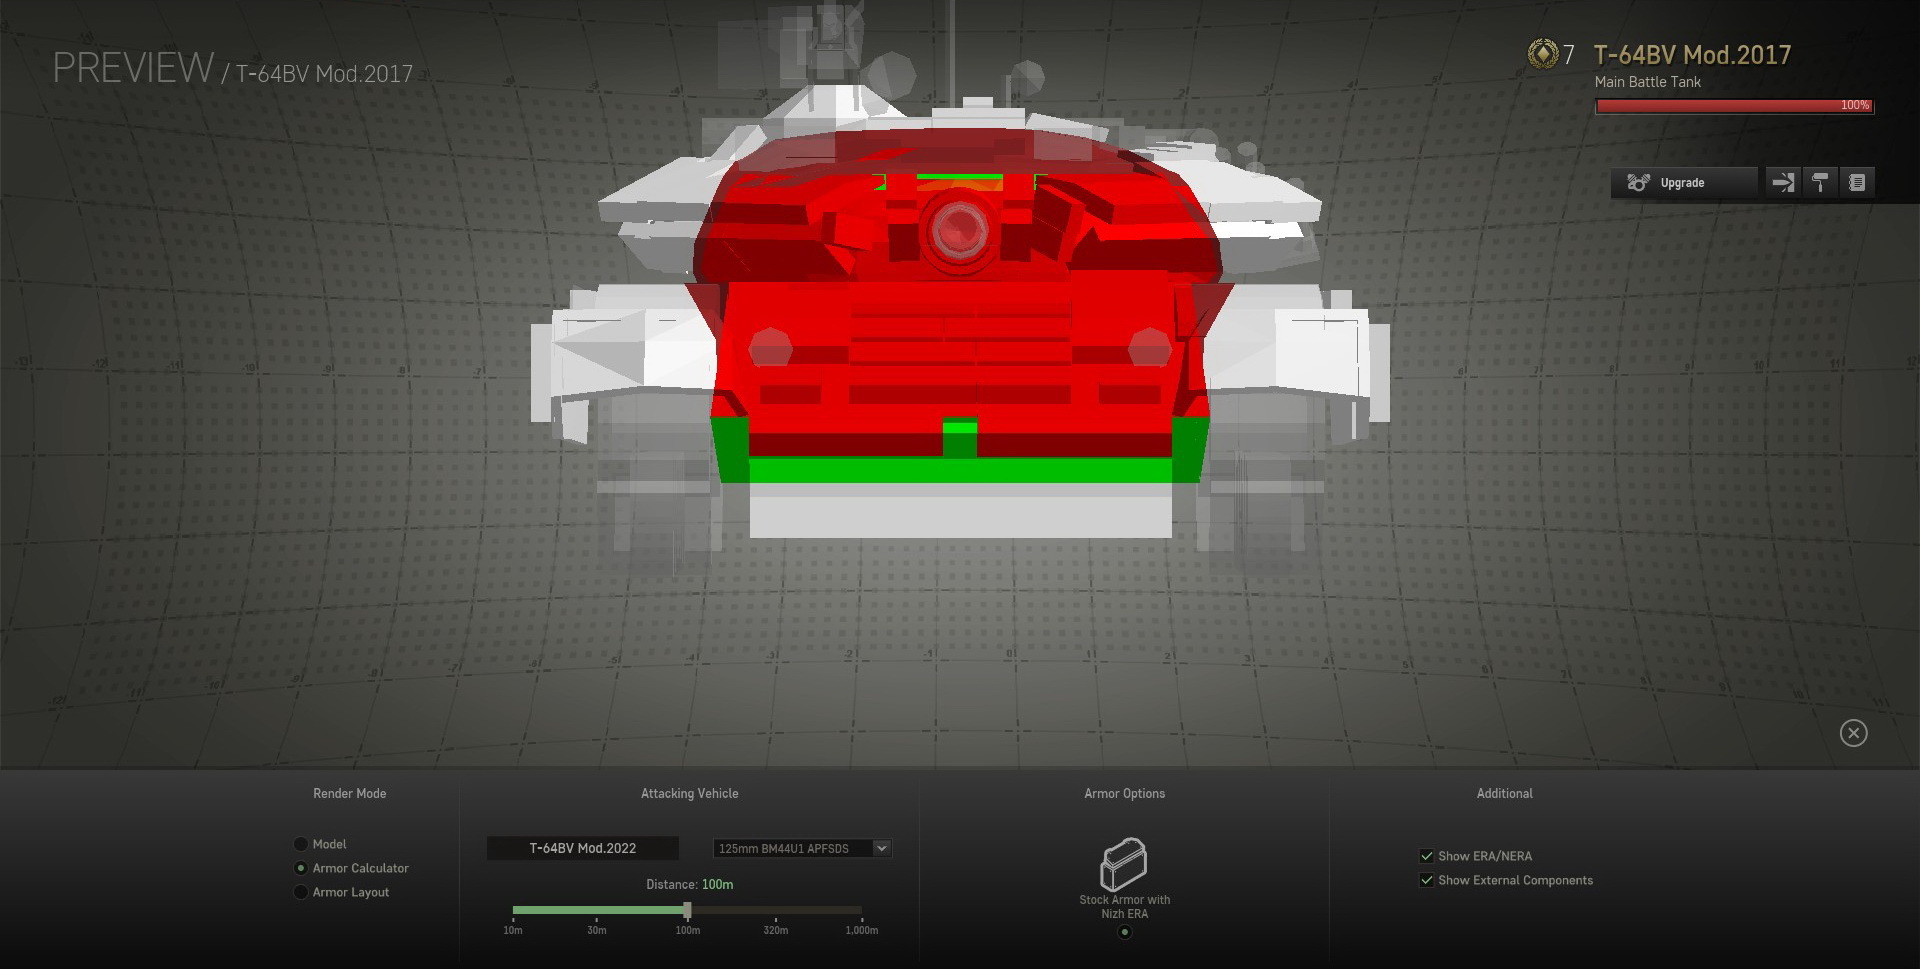Open the notebook vehicle info icon

[x=1857, y=183]
